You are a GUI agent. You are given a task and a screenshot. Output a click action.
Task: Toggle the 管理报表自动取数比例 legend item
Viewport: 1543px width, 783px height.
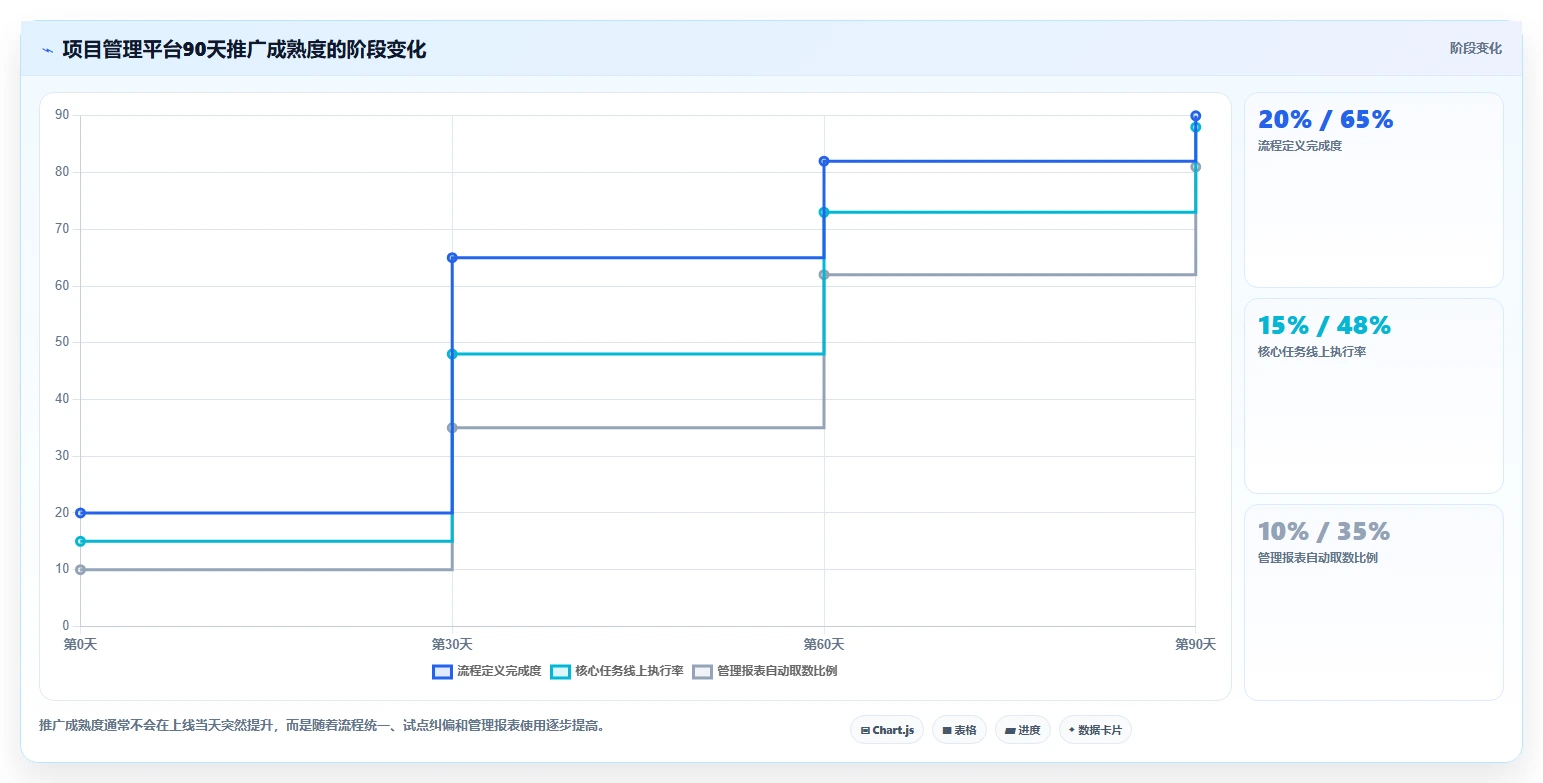pyautogui.click(x=765, y=671)
